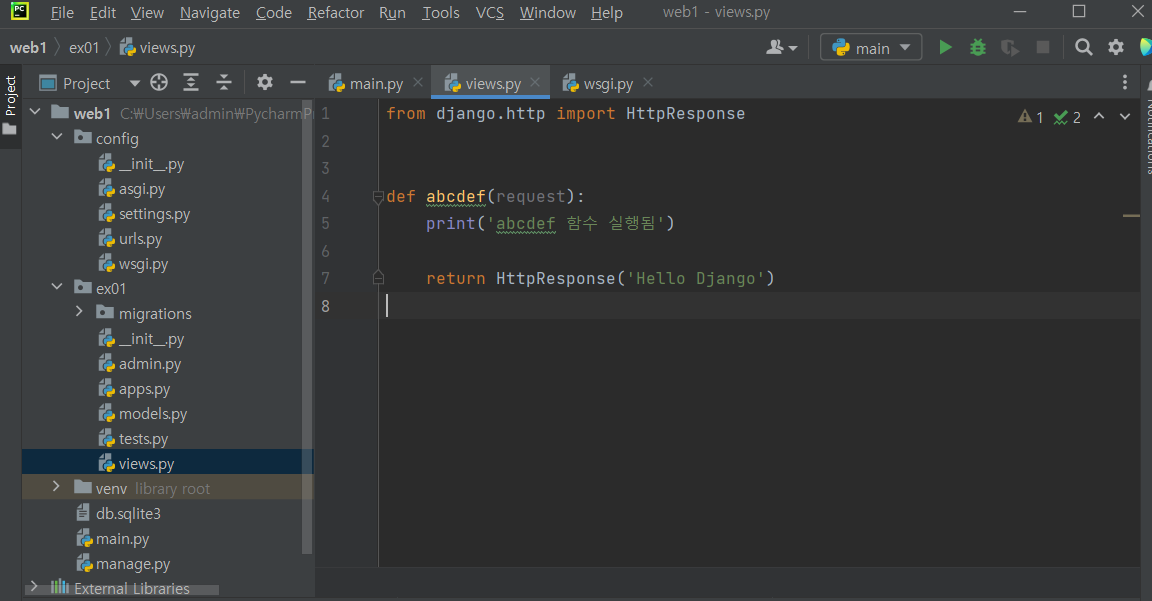The height and width of the screenshot is (601, 1152).
Task: Toggle the Project sidebar tool button
Action: (x=10, y=105)
